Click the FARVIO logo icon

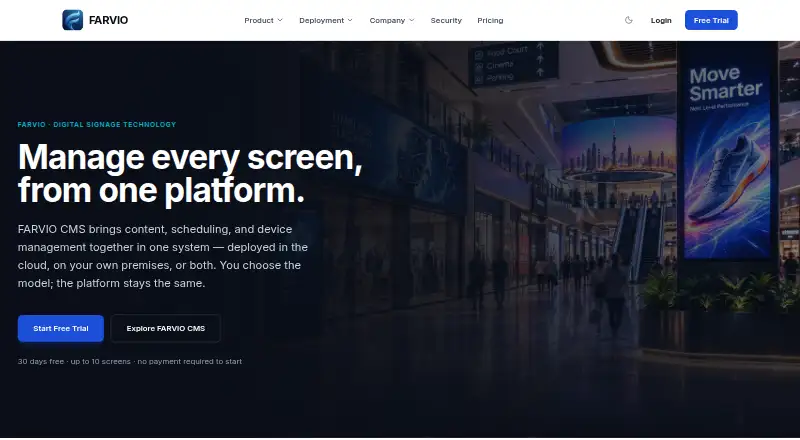pos(72,20)
